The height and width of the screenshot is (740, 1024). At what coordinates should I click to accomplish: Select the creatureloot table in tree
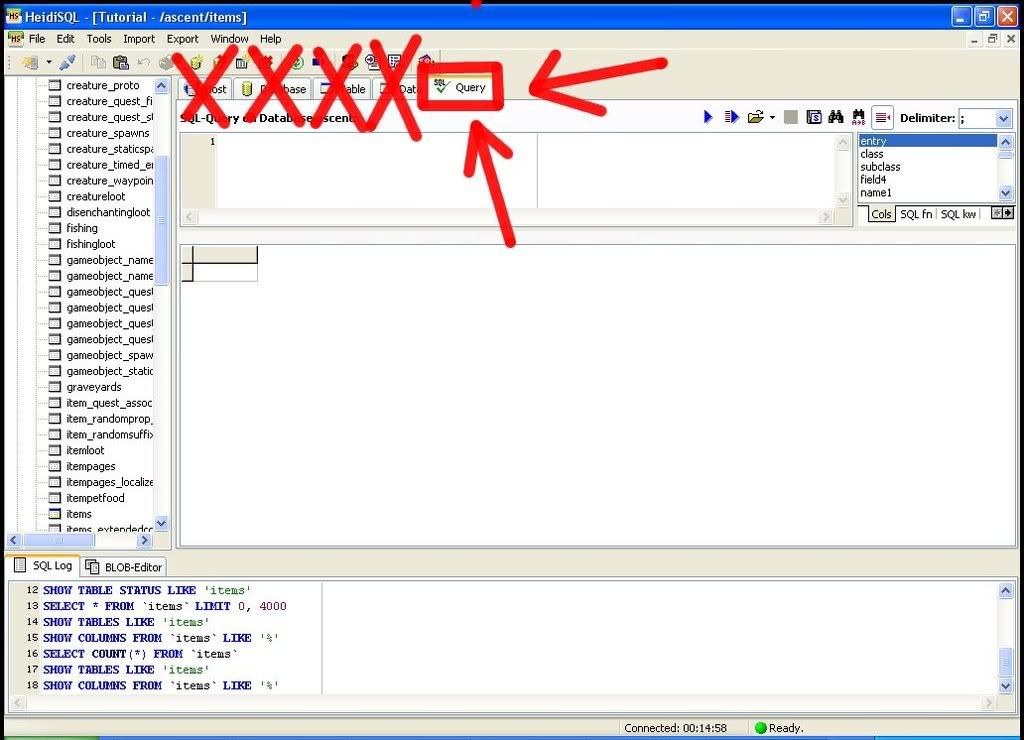(x=95, y=197)
